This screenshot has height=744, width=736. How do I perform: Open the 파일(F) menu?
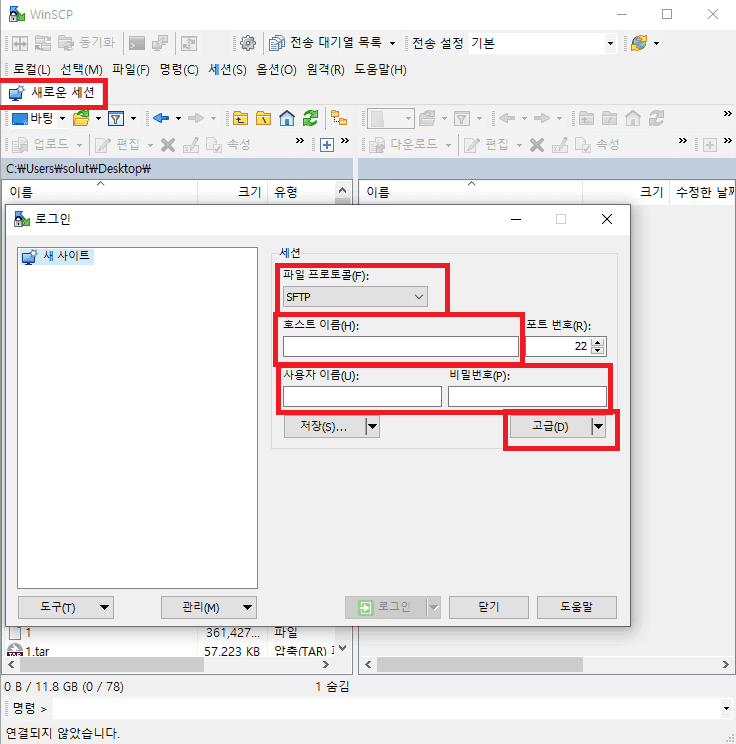[131, 70]
